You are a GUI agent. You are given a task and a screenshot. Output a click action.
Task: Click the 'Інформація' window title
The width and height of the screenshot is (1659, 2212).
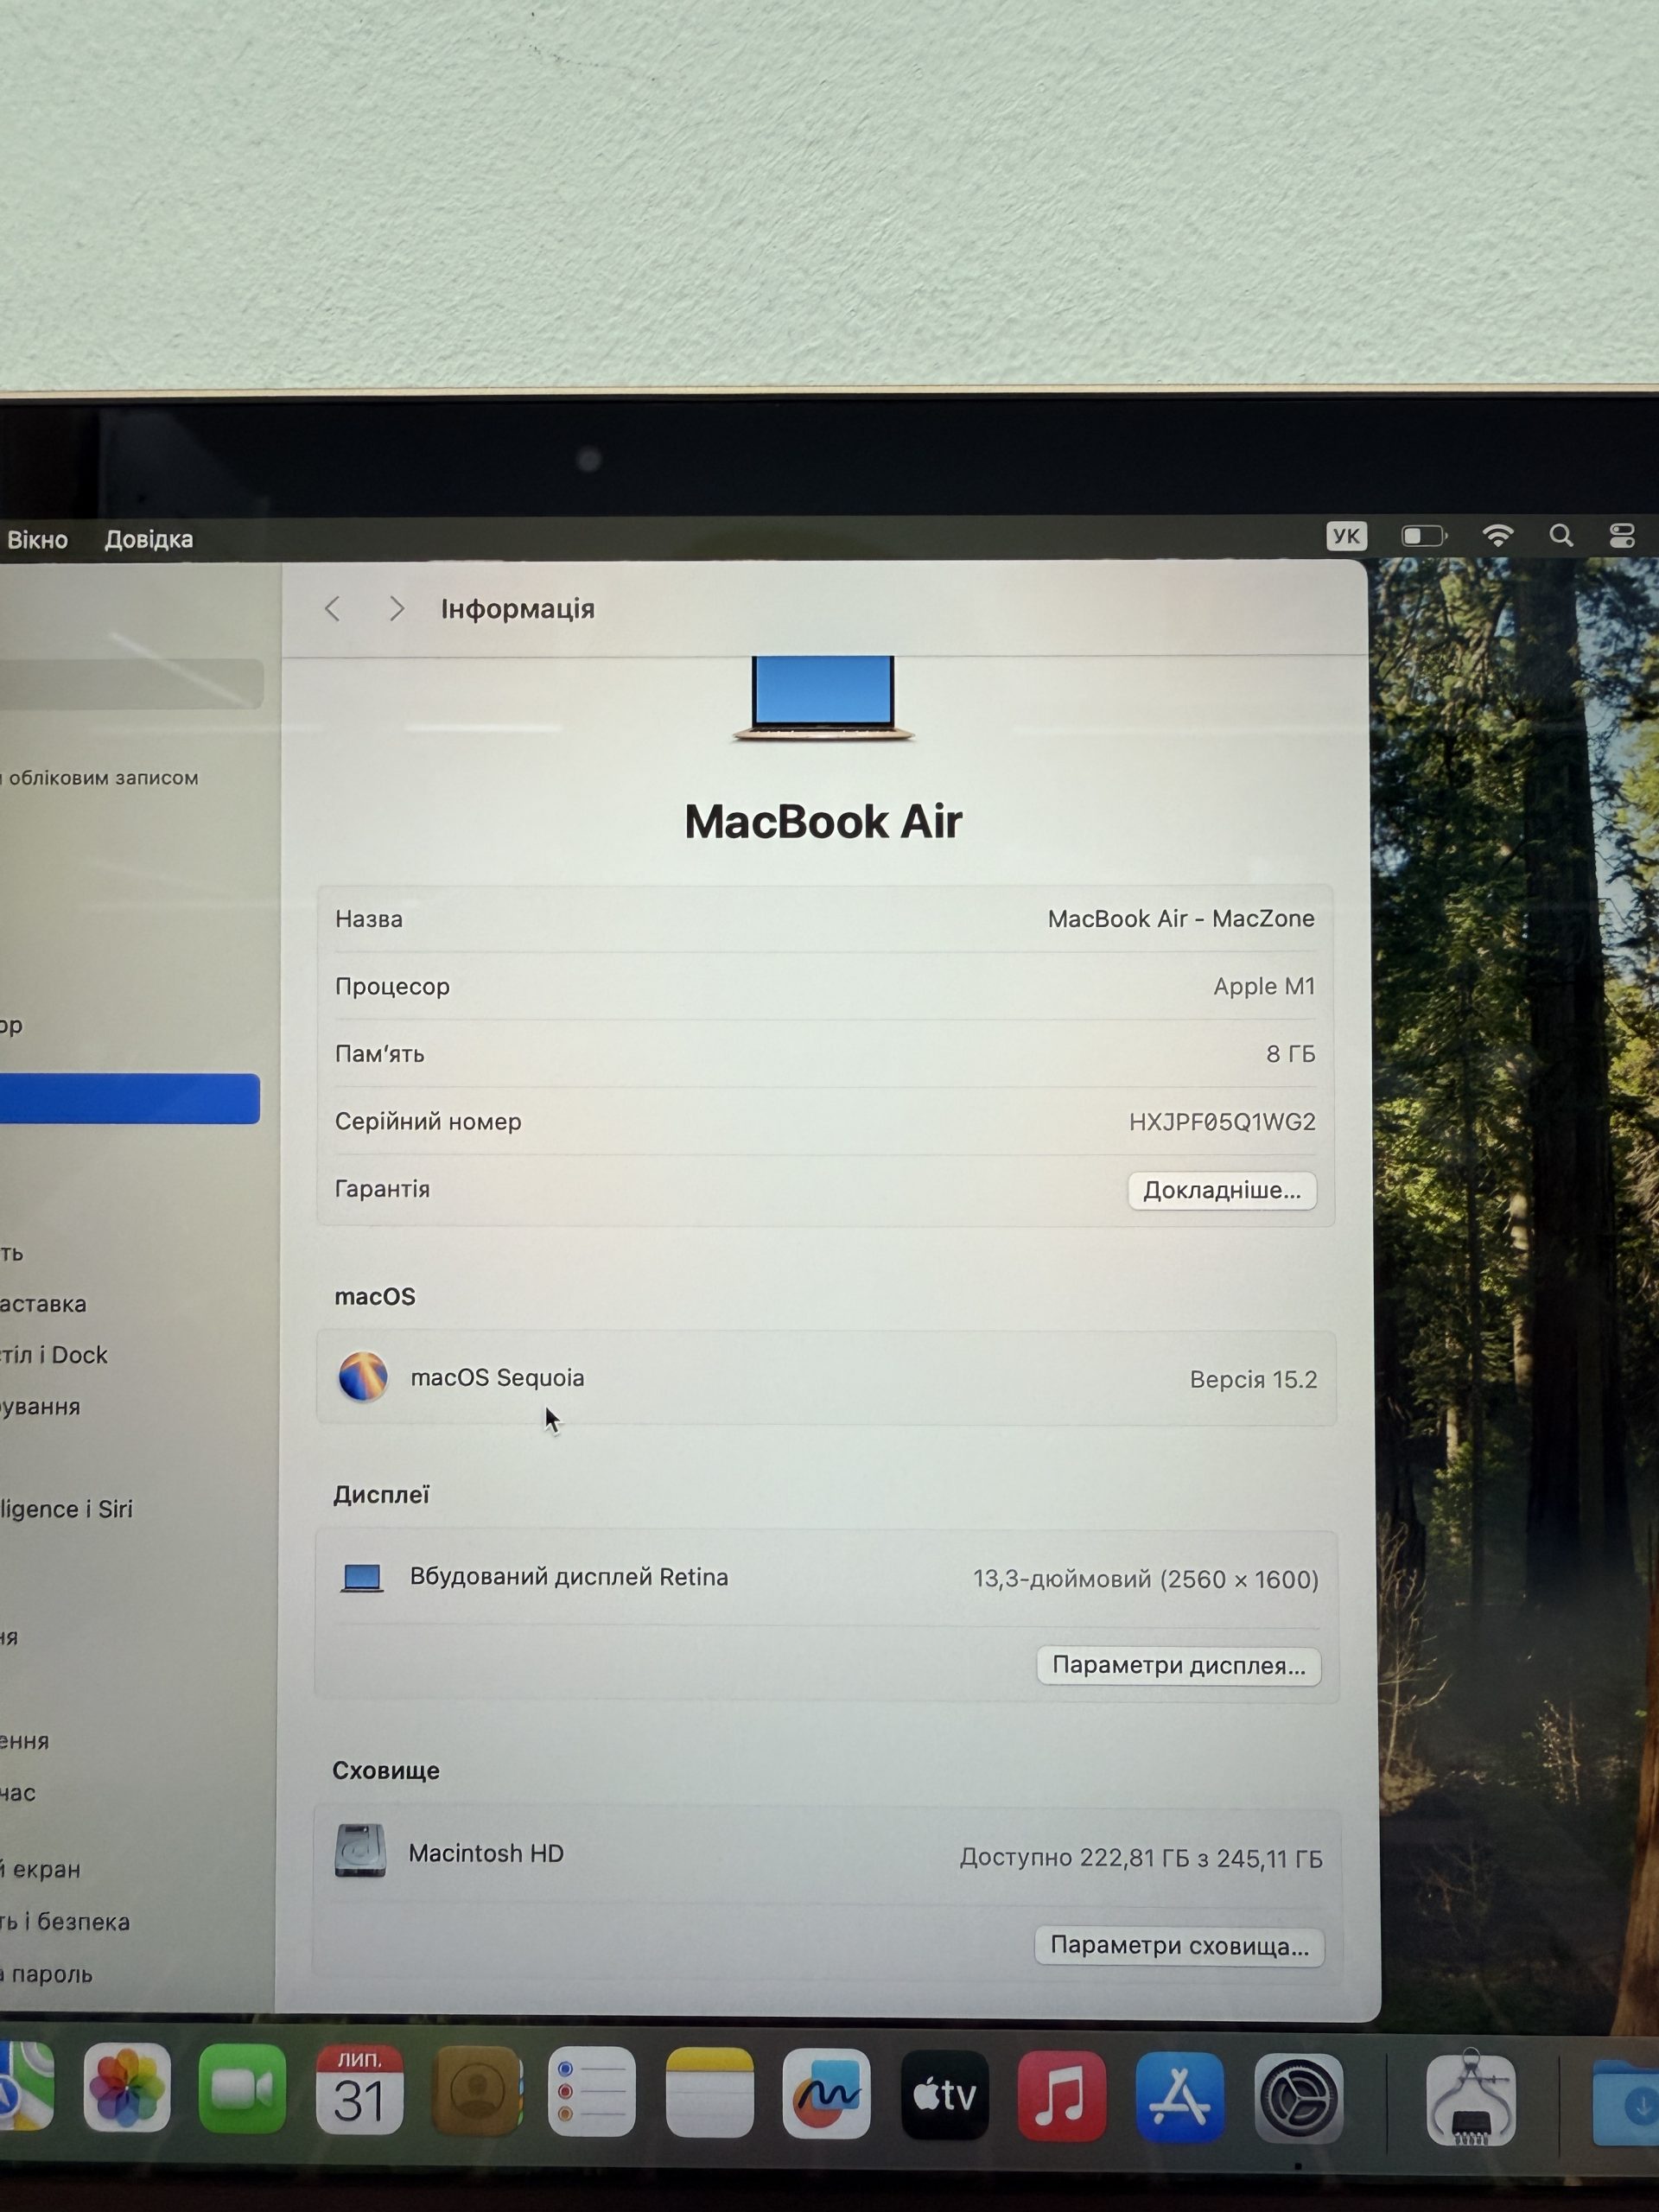click(518, 609)
